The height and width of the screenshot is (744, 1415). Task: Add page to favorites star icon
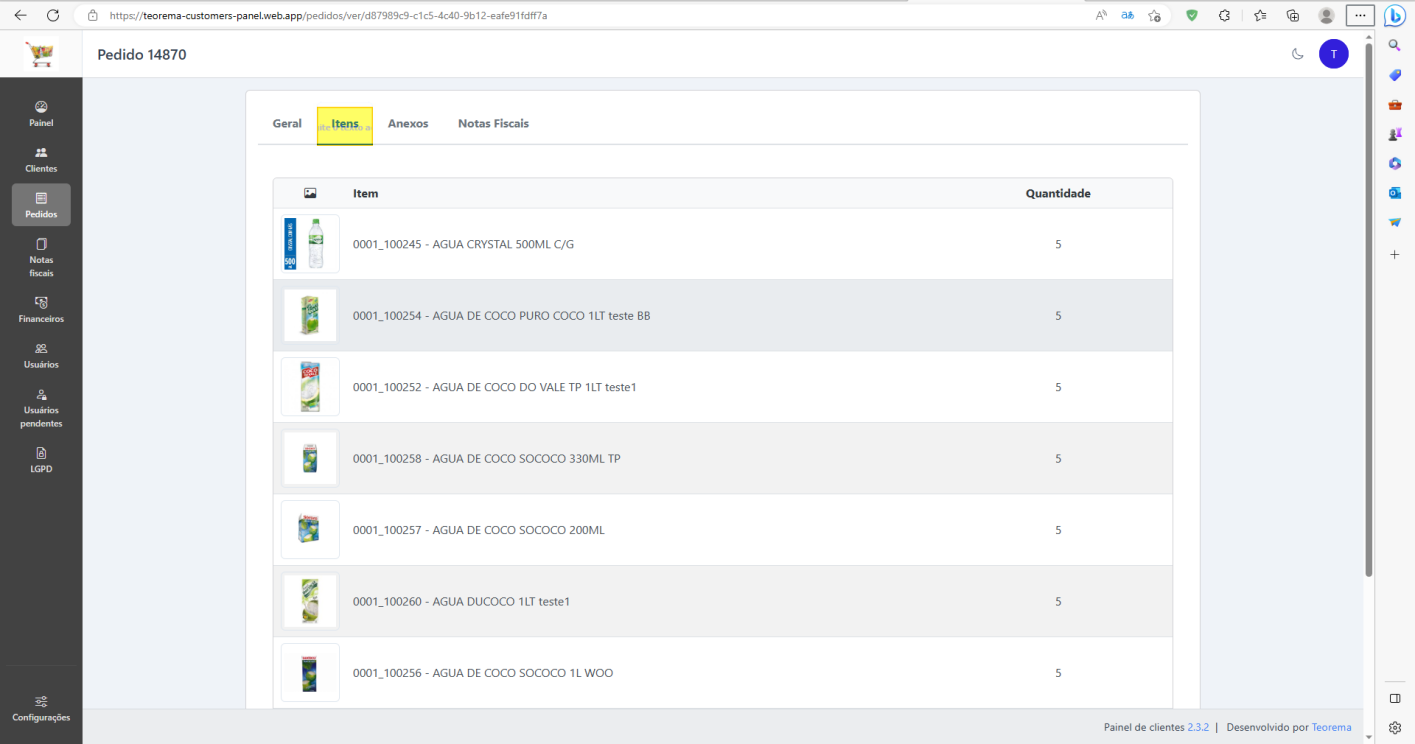[1154, 15]
